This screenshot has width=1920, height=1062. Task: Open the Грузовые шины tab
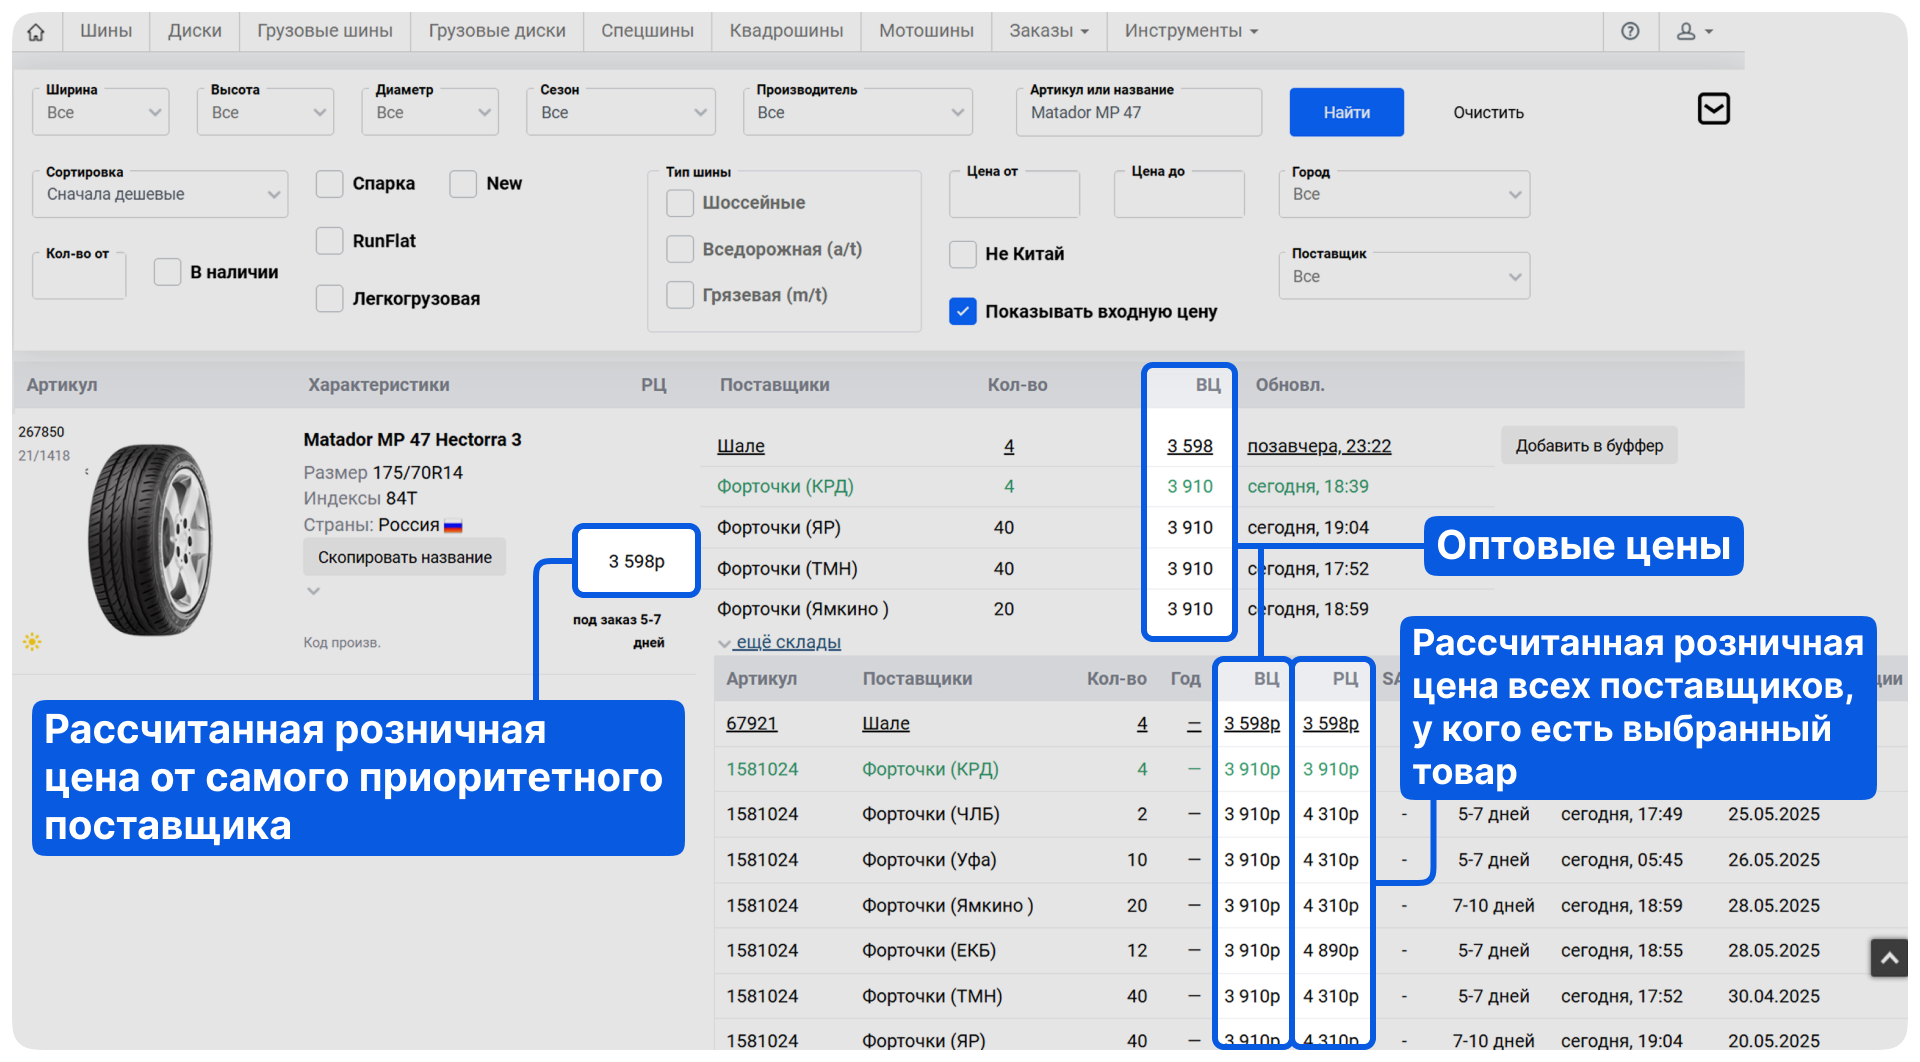coord(325,31)
